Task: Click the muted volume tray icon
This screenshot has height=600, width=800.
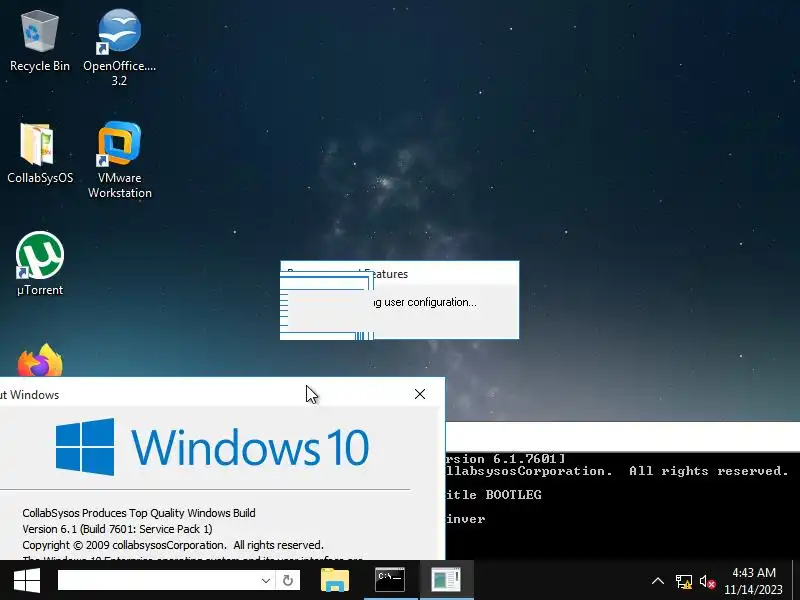Action: [707, 581]
